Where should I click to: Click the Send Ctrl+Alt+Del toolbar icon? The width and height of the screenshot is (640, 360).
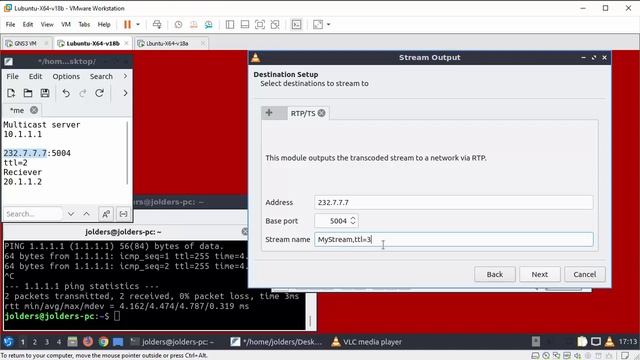click(157, 24)
